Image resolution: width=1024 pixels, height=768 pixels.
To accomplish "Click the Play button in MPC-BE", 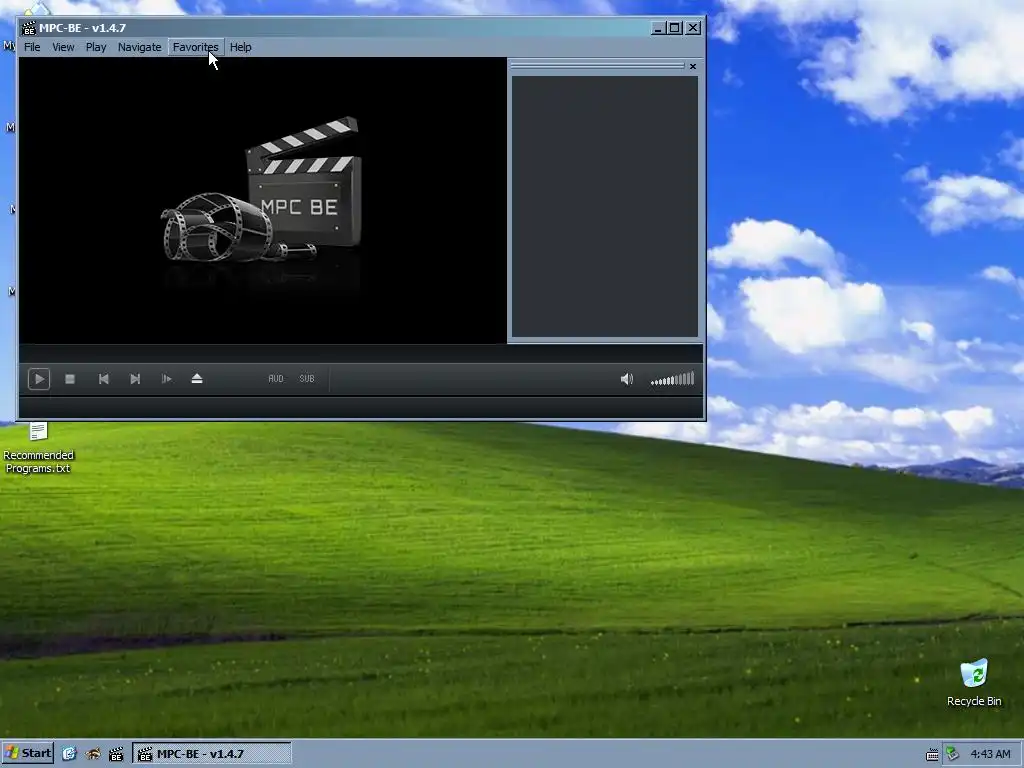I will tap(39, 379).
